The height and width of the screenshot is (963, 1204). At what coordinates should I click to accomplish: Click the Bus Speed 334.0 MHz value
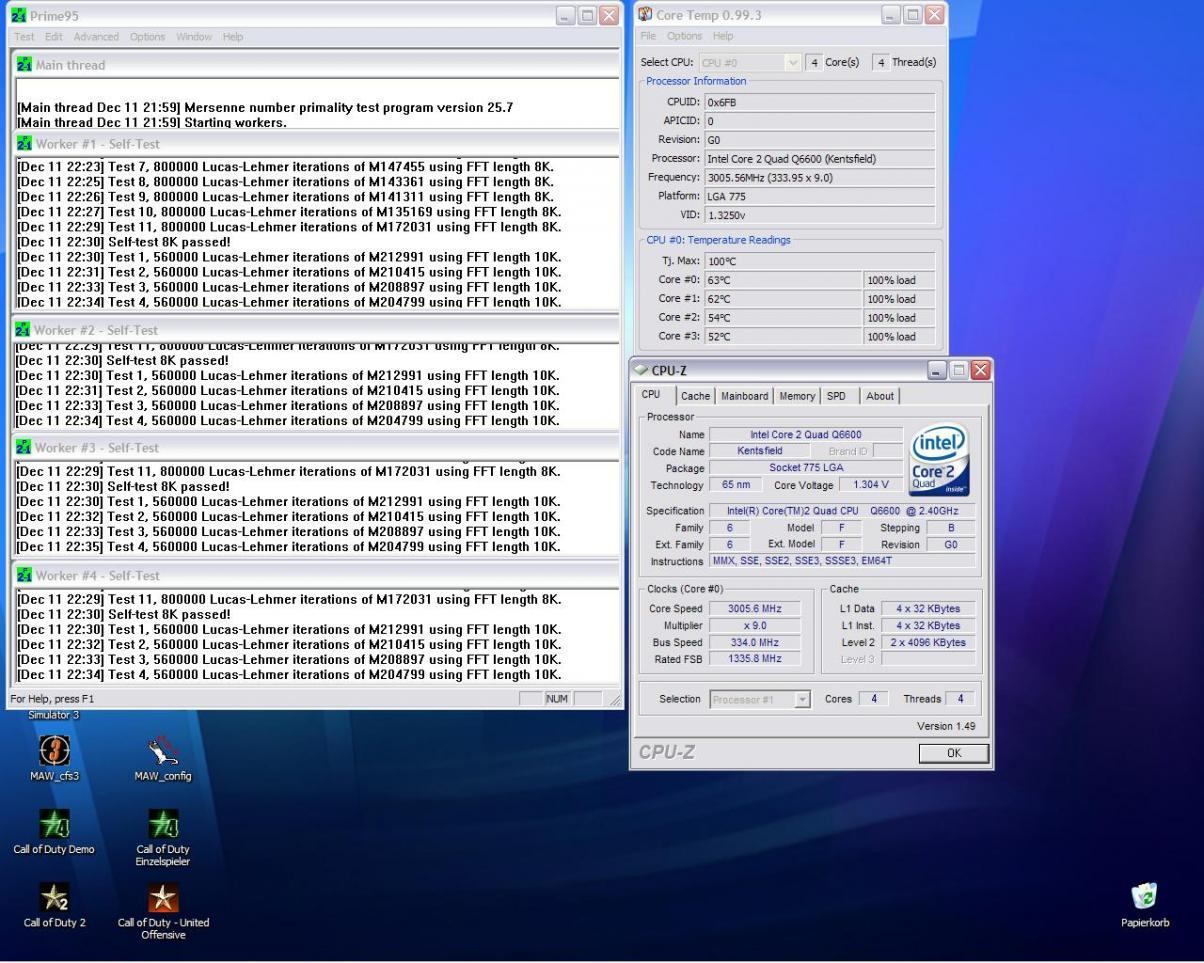tap(755, 642)
